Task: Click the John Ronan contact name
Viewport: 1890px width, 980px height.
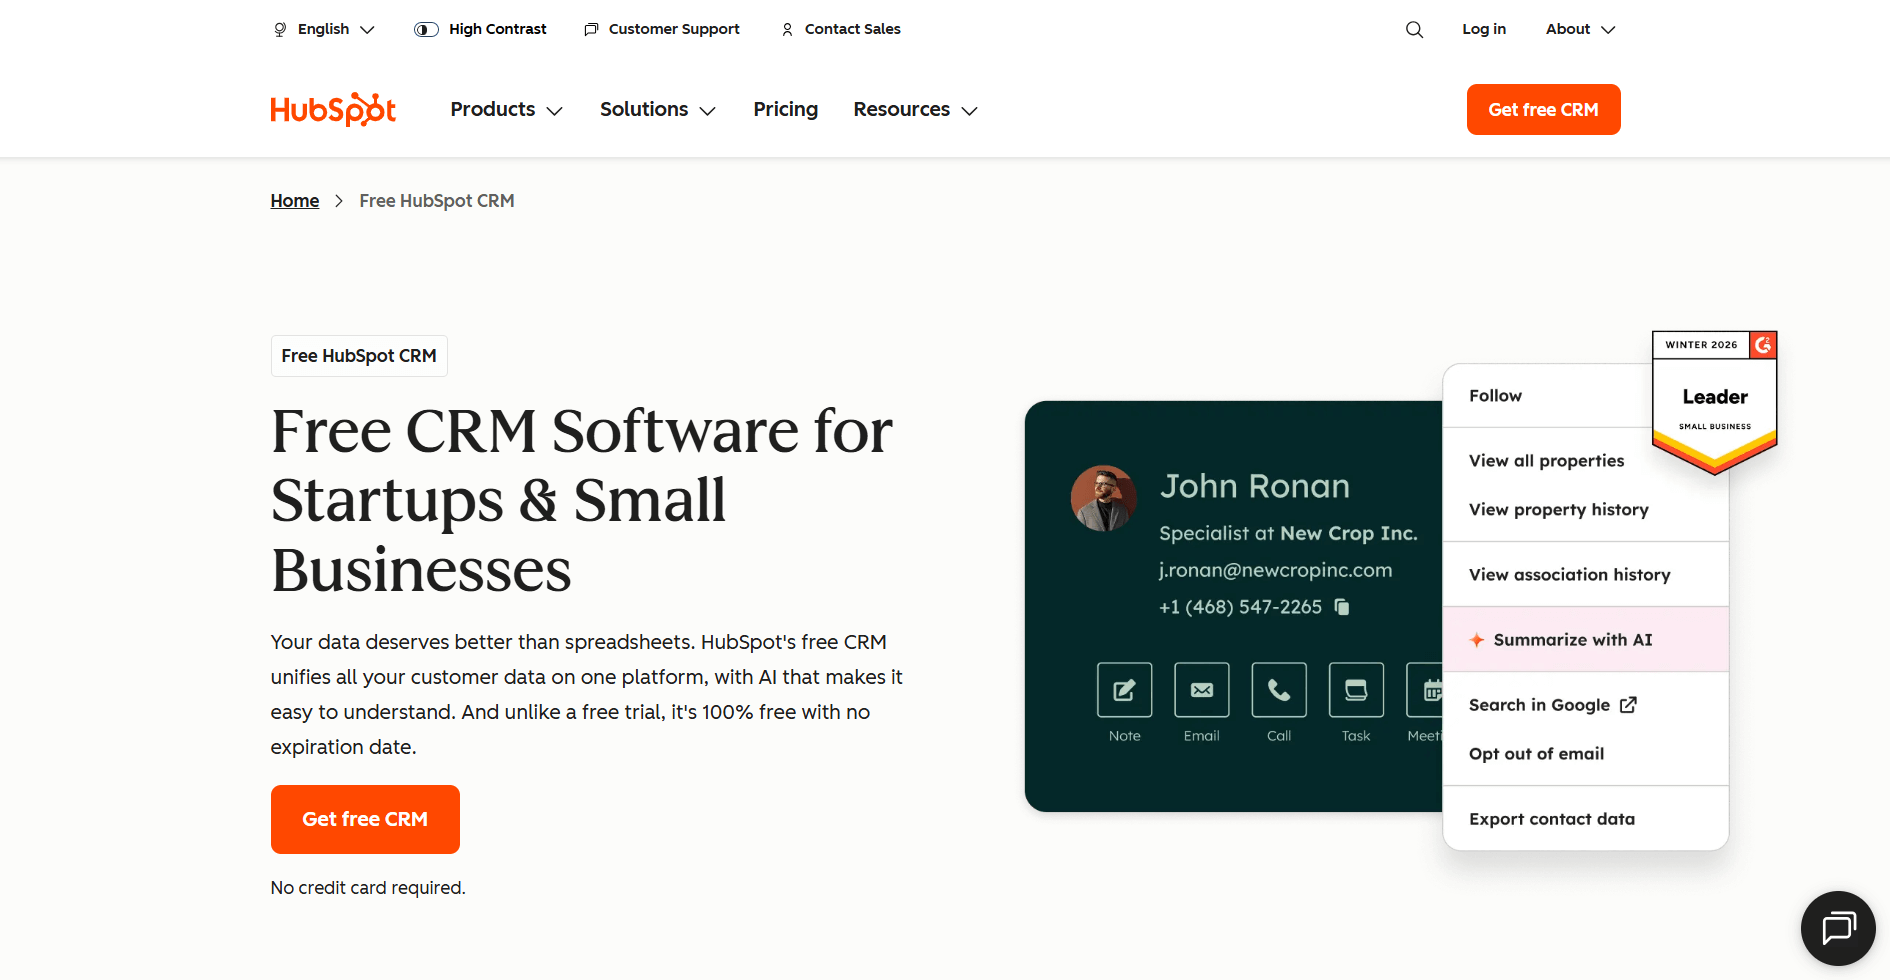Action: (1255, 486)
